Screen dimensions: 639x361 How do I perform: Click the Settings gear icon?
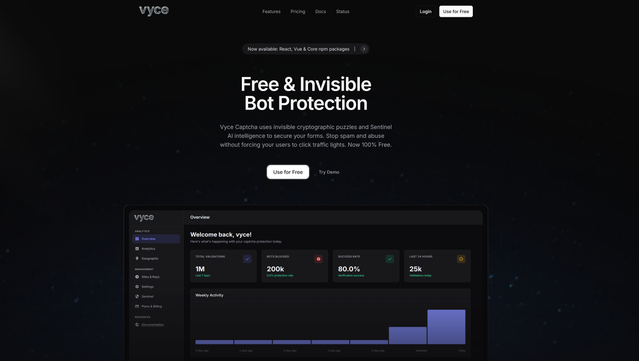[137, 286]
